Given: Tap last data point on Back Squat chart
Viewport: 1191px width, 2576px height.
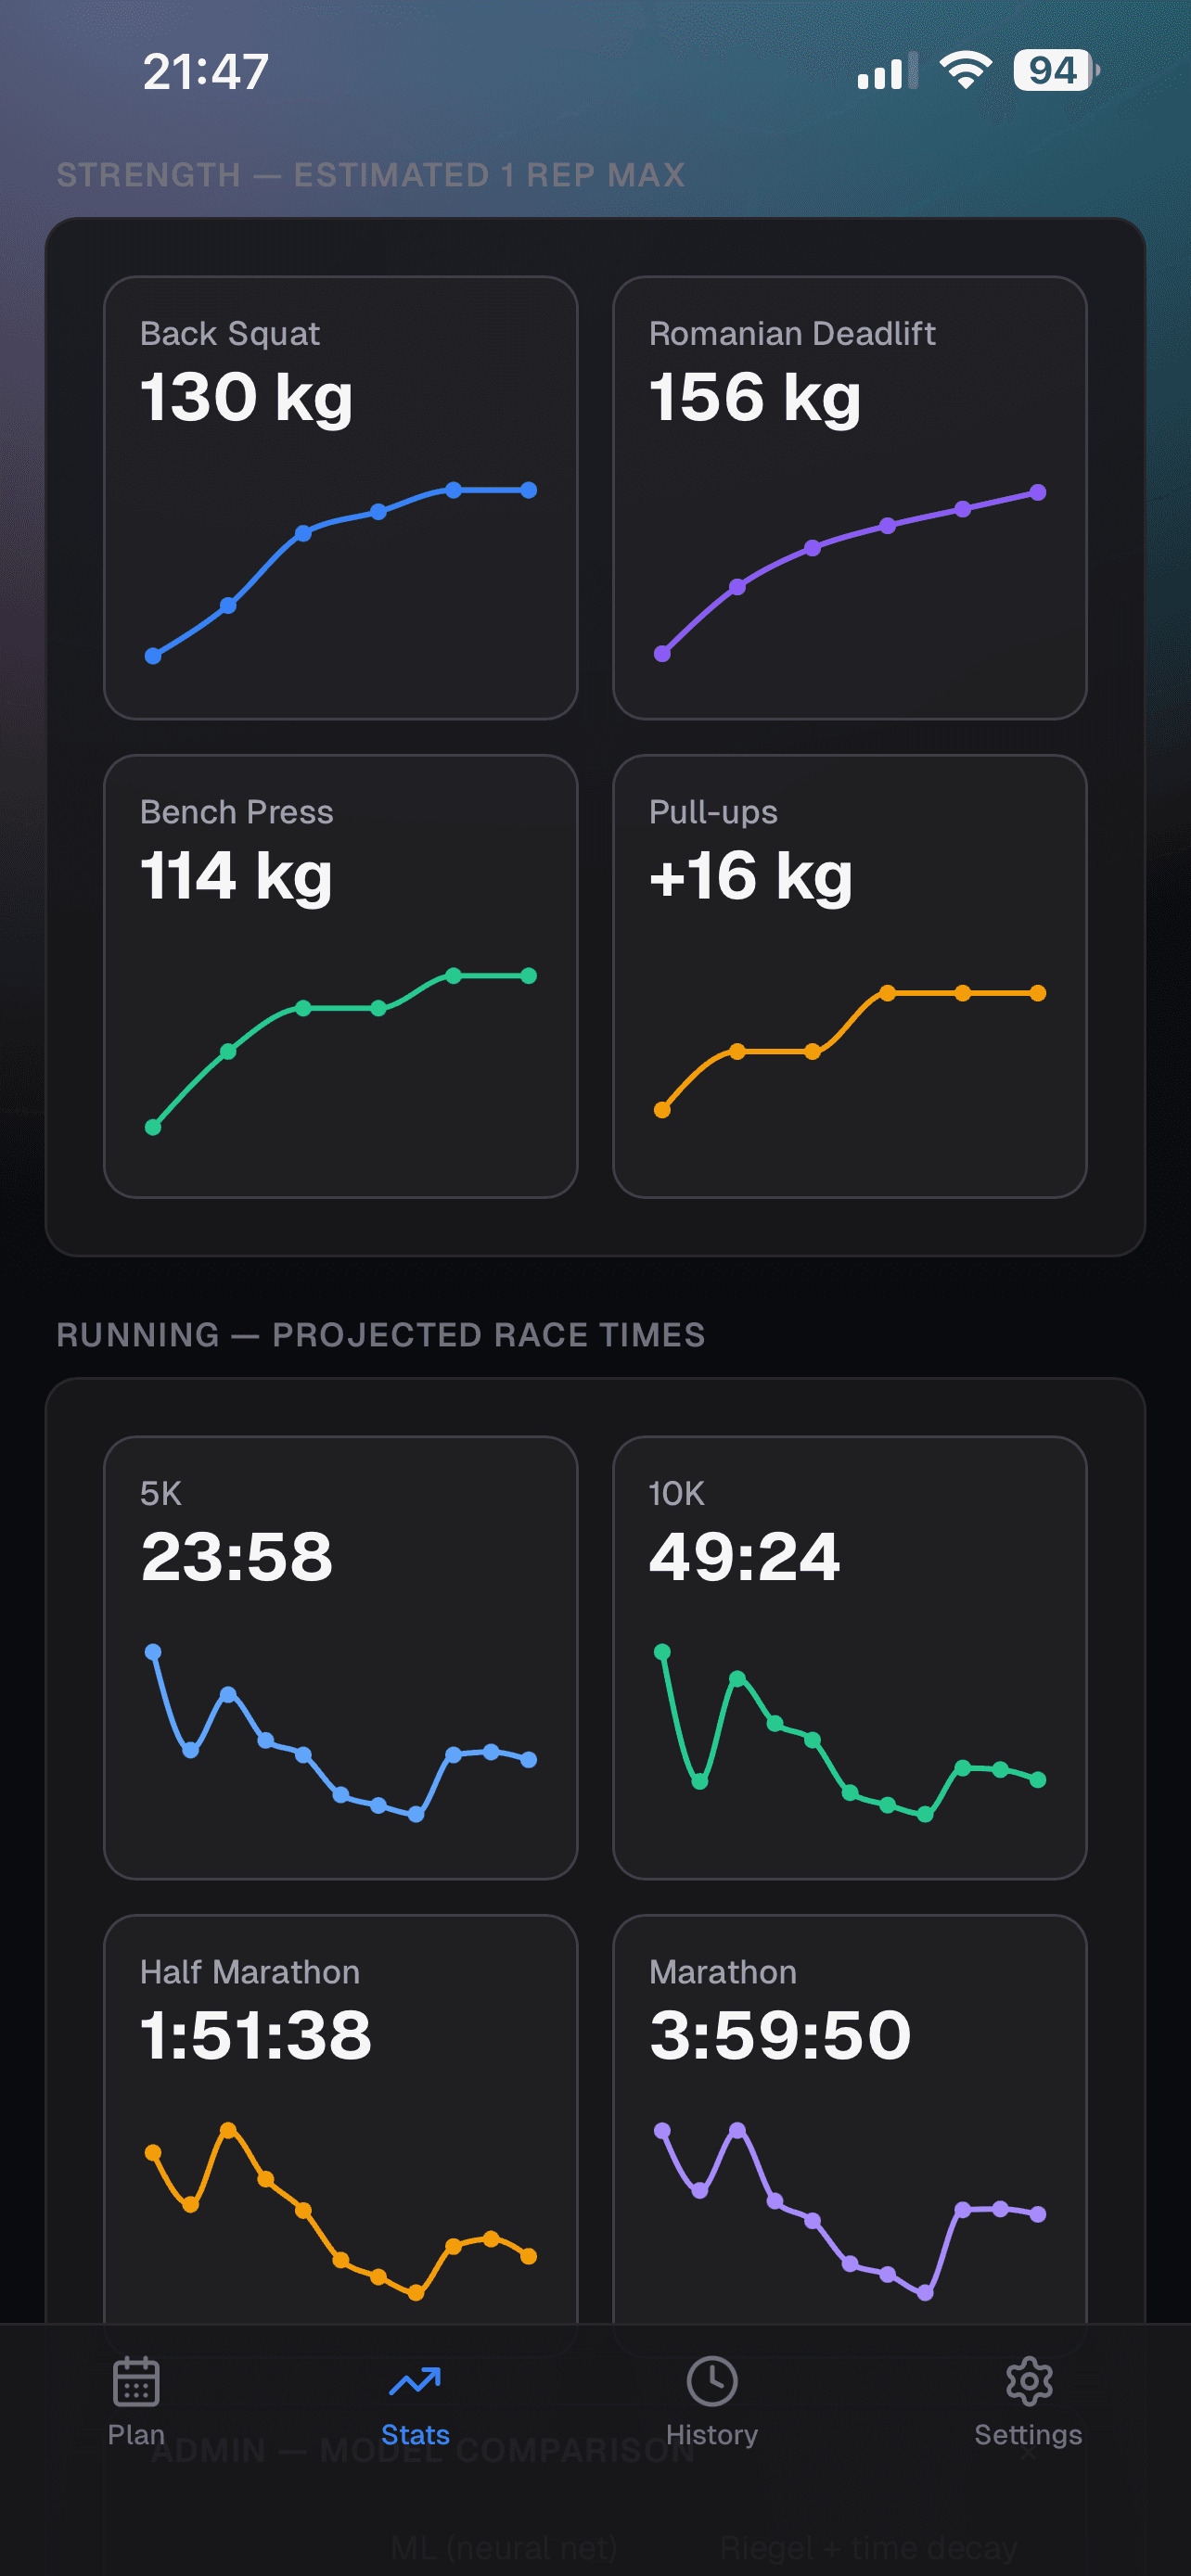Looking at the screenshot, I should [529, 490].
